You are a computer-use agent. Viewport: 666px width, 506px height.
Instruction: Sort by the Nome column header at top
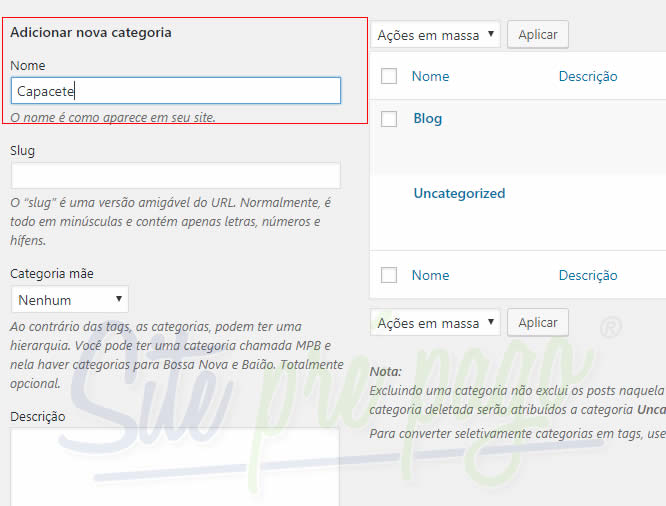[430, 76]
